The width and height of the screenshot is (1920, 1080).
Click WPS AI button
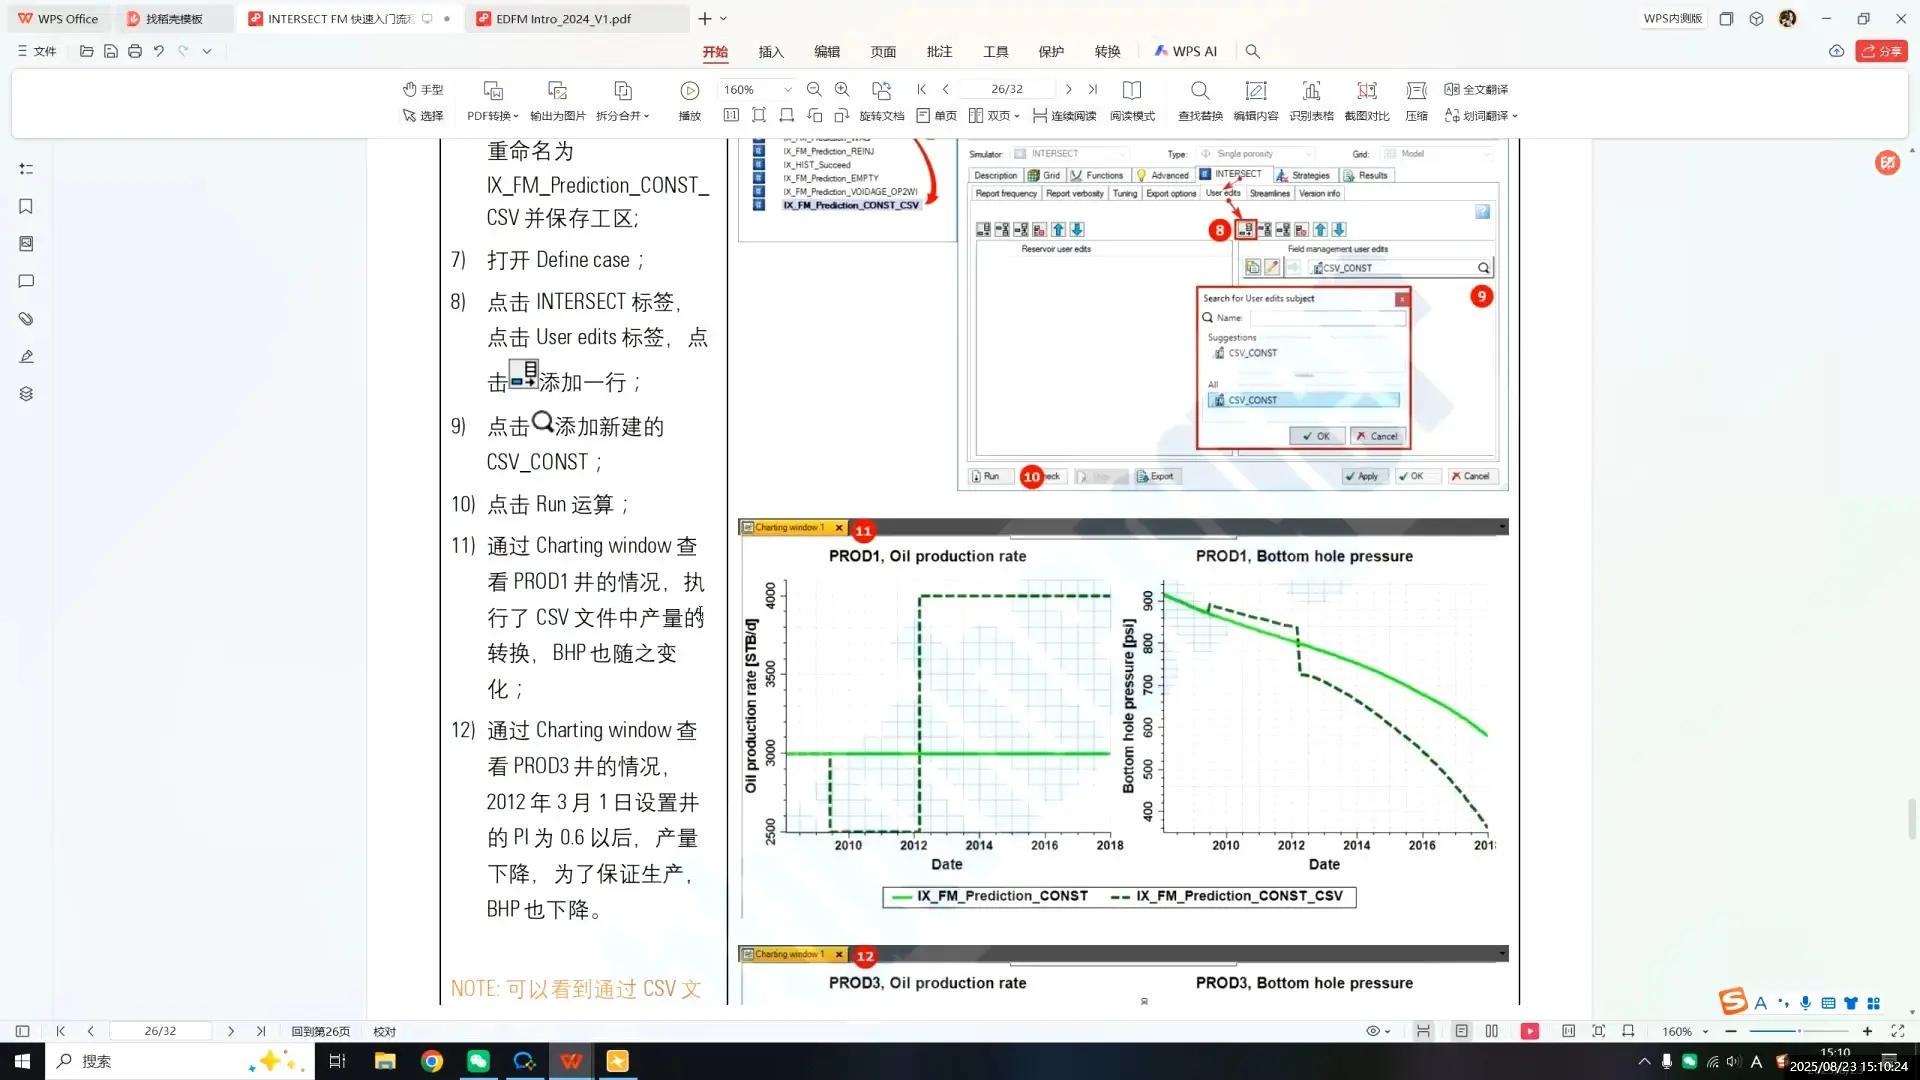[1186, 51]
